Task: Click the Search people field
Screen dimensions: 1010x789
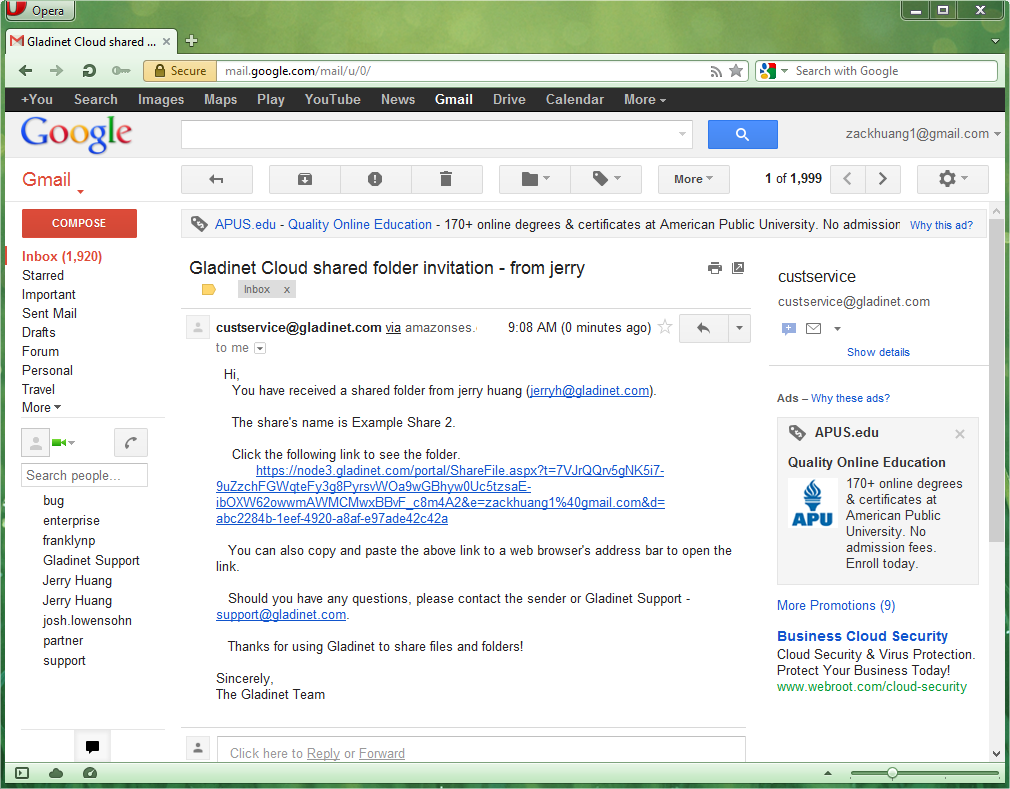Action: (x=84, y=475)
